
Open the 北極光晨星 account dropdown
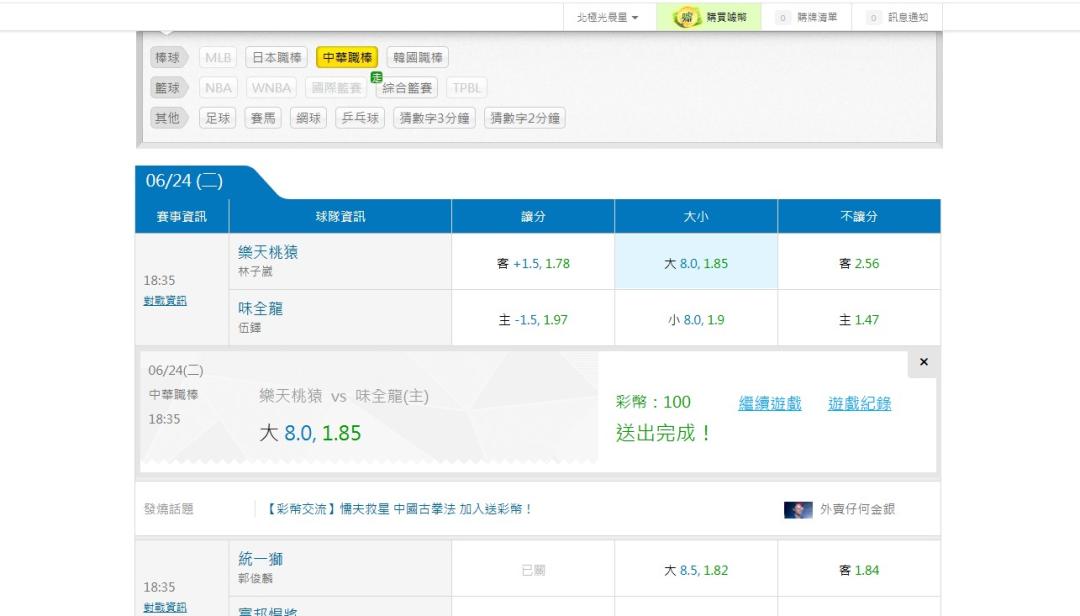point(607,17)
